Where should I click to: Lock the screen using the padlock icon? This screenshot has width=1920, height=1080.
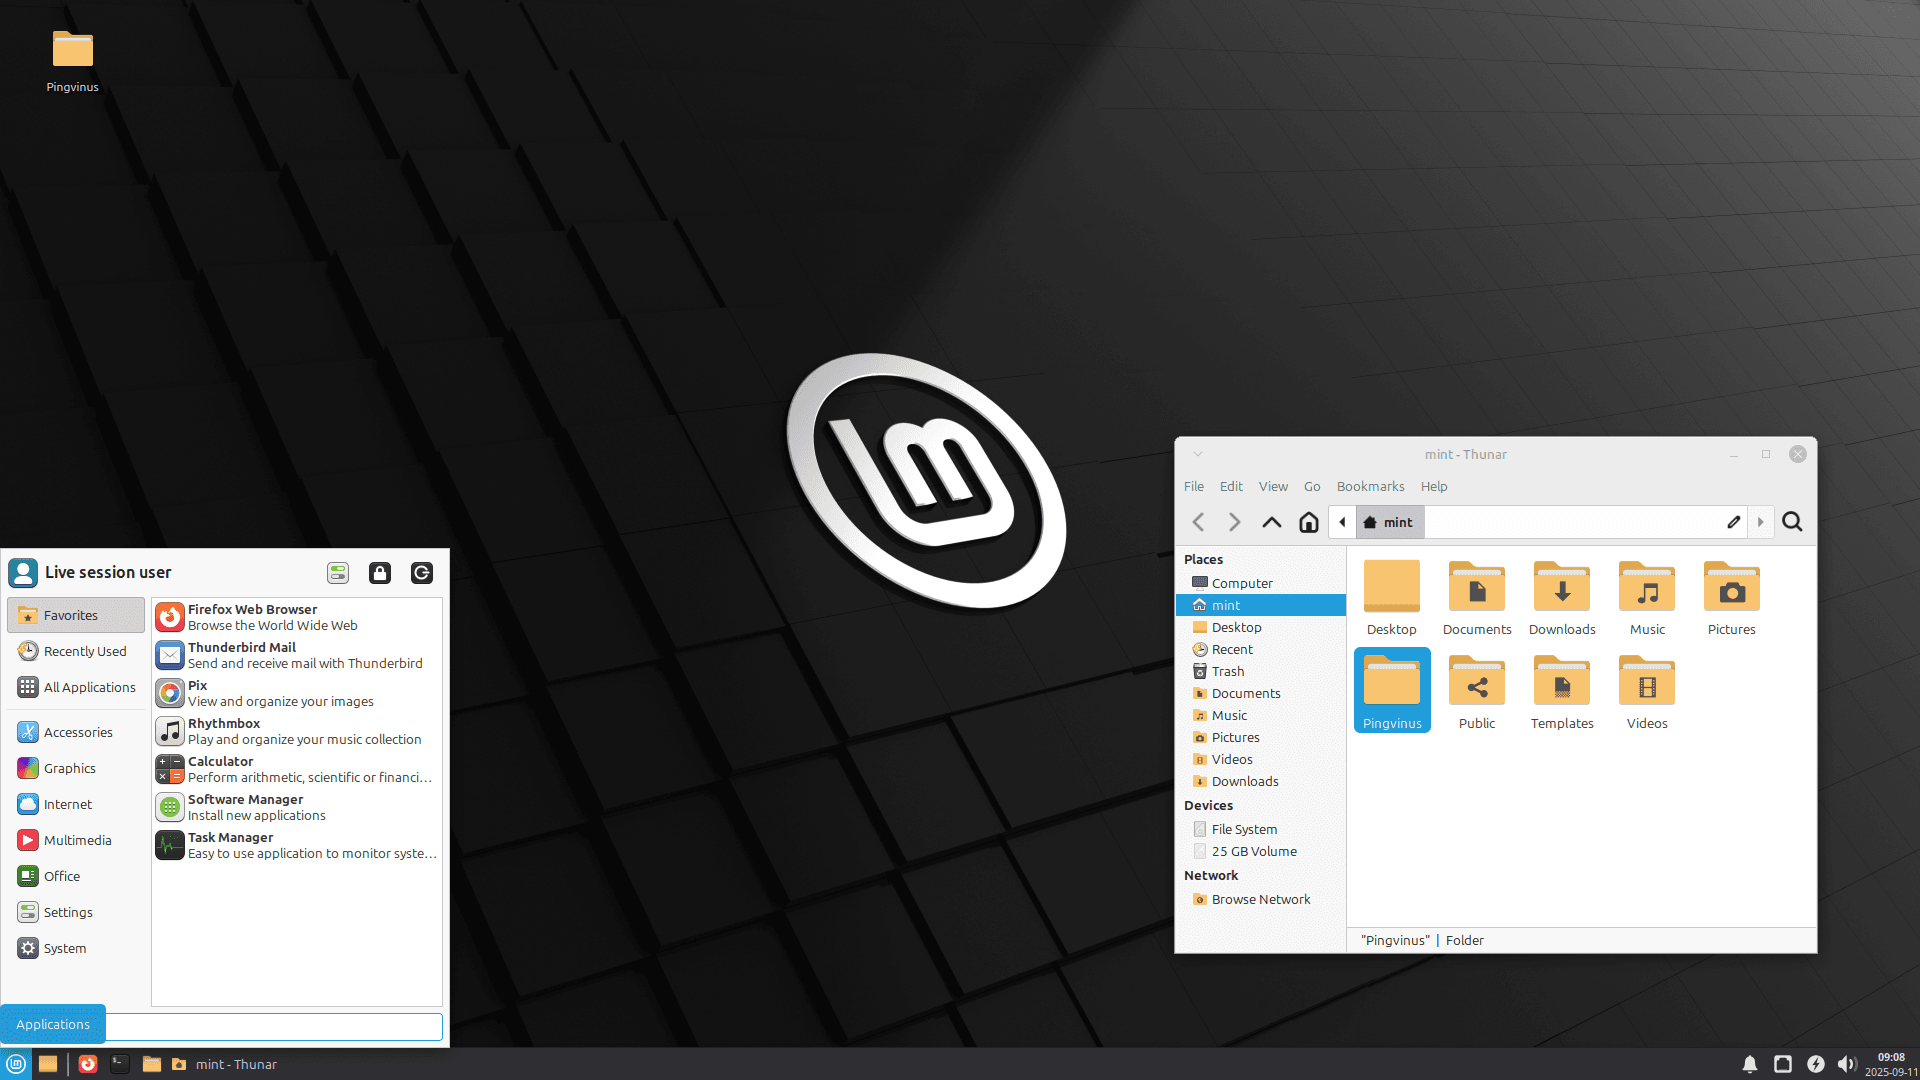pyautogui.click(x=379, y=573)
